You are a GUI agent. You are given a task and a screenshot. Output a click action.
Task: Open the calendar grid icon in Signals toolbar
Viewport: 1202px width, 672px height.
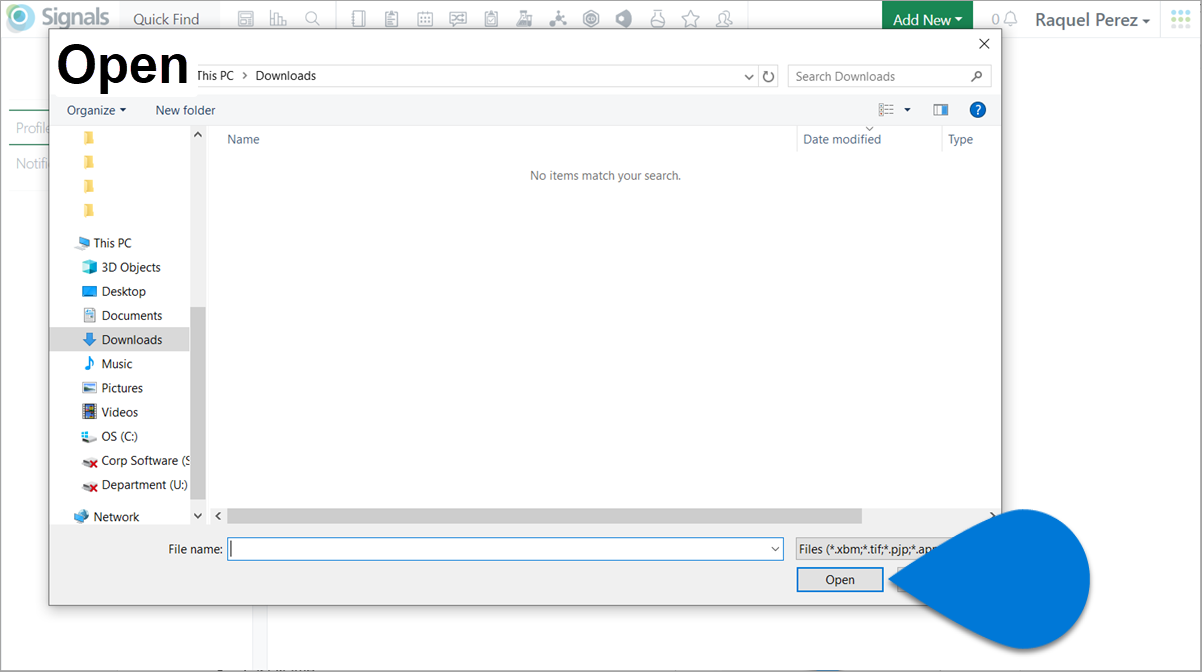pos(425,19)
